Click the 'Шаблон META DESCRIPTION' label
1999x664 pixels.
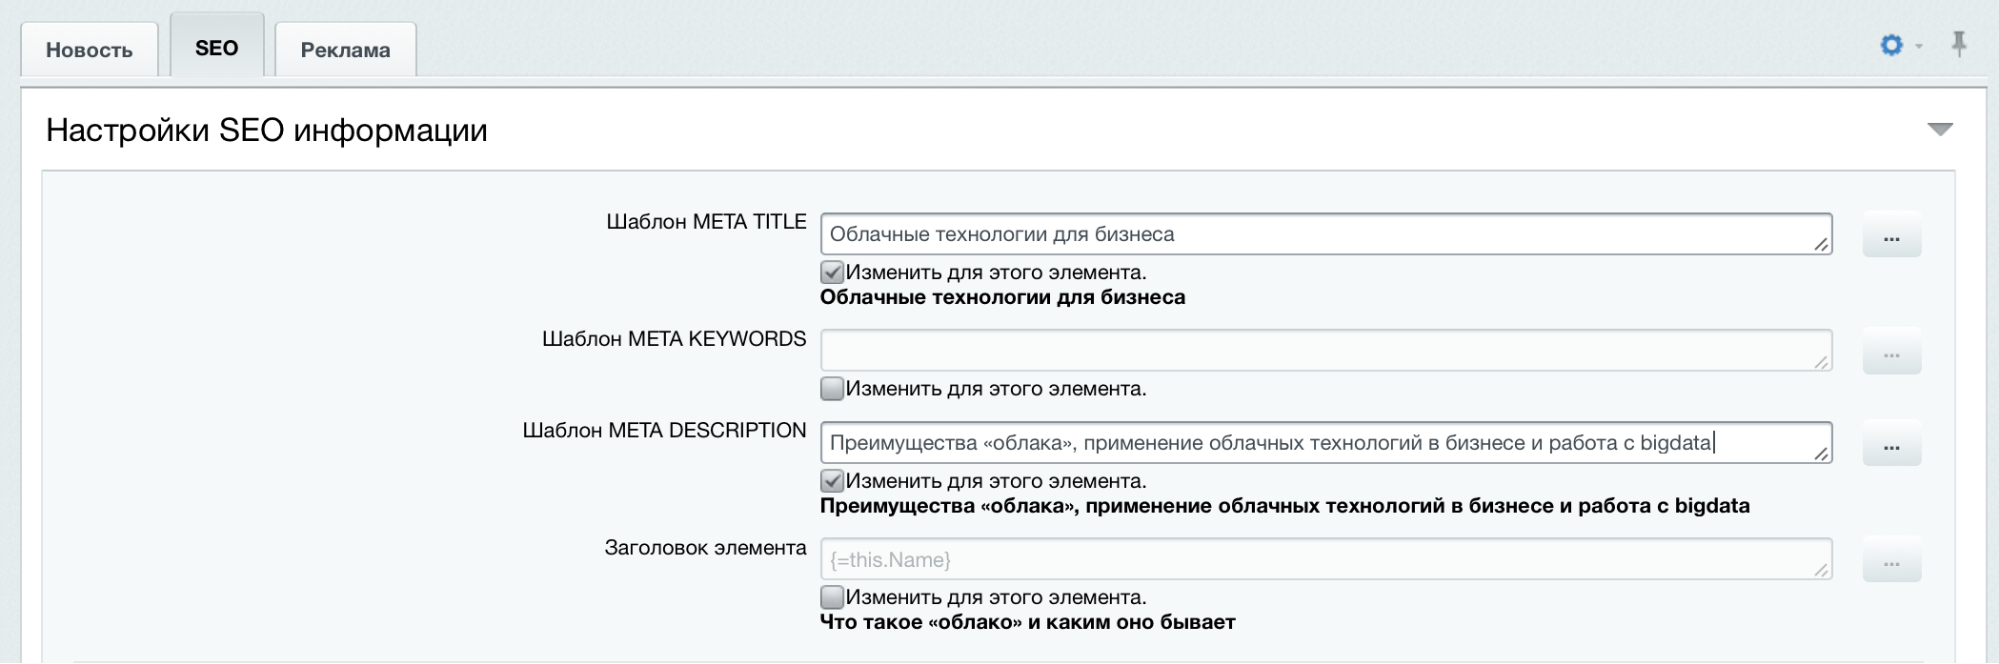tap(664, 431)
